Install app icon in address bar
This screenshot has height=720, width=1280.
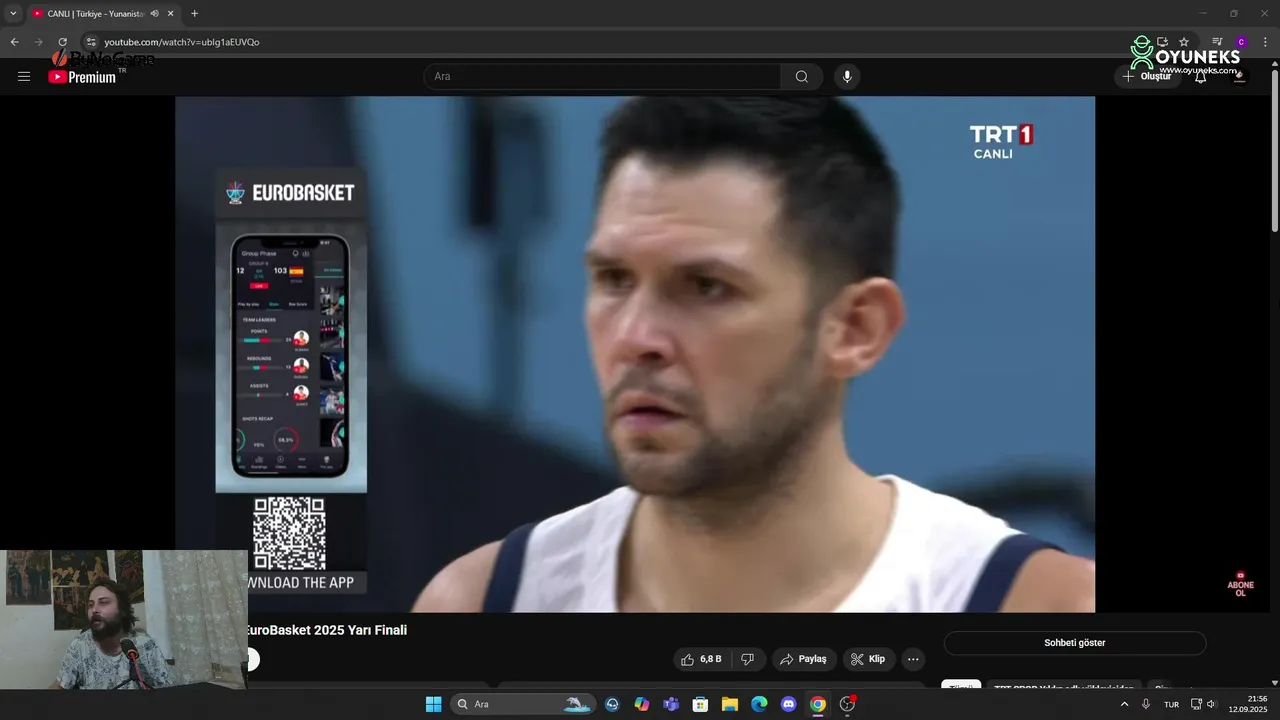[1162, 42]
